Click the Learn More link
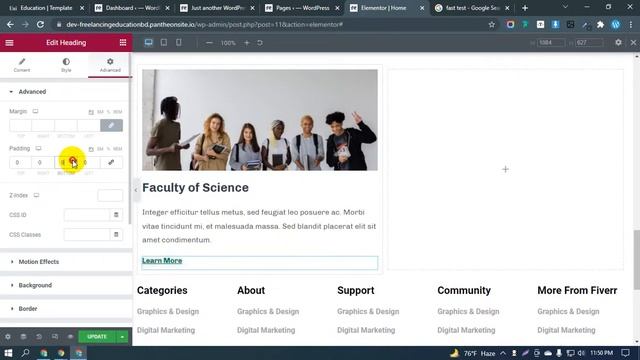640x360 pixels. tap(162, 261)
